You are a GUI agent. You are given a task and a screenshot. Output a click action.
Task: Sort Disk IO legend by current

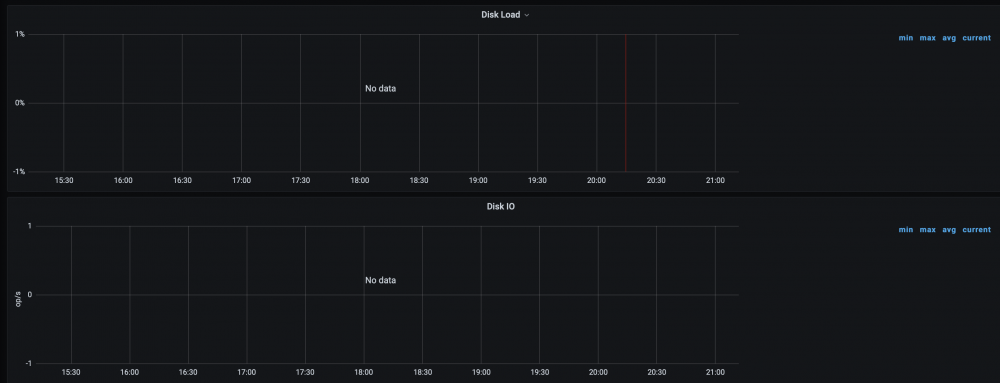tap(976, 229)
